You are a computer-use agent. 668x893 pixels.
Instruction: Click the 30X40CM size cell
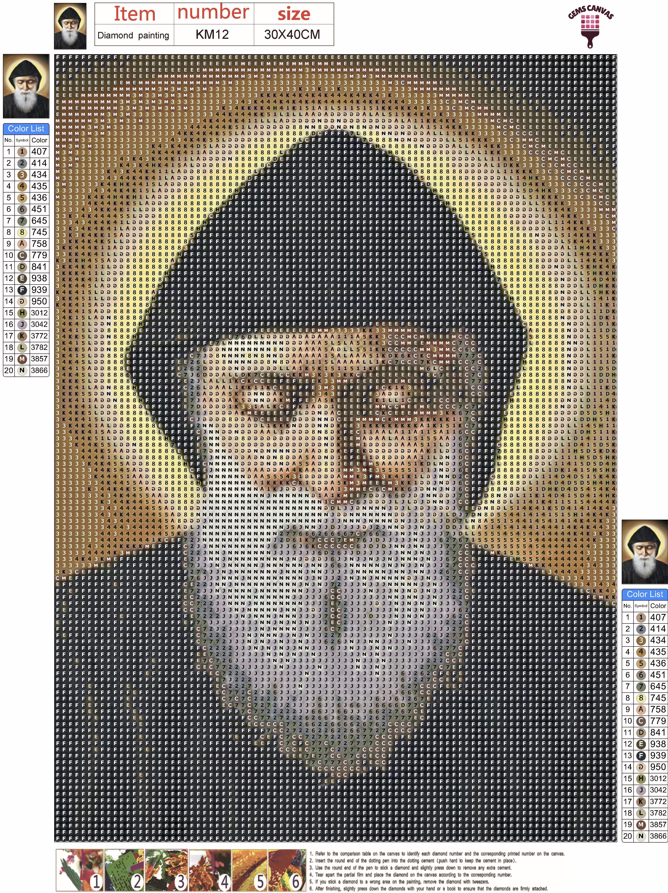click(292, 35)
